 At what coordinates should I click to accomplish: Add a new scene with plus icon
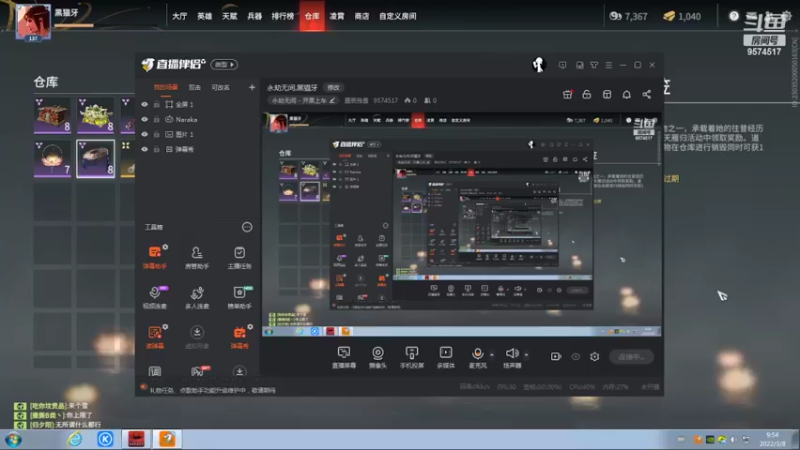pos(252,87)
